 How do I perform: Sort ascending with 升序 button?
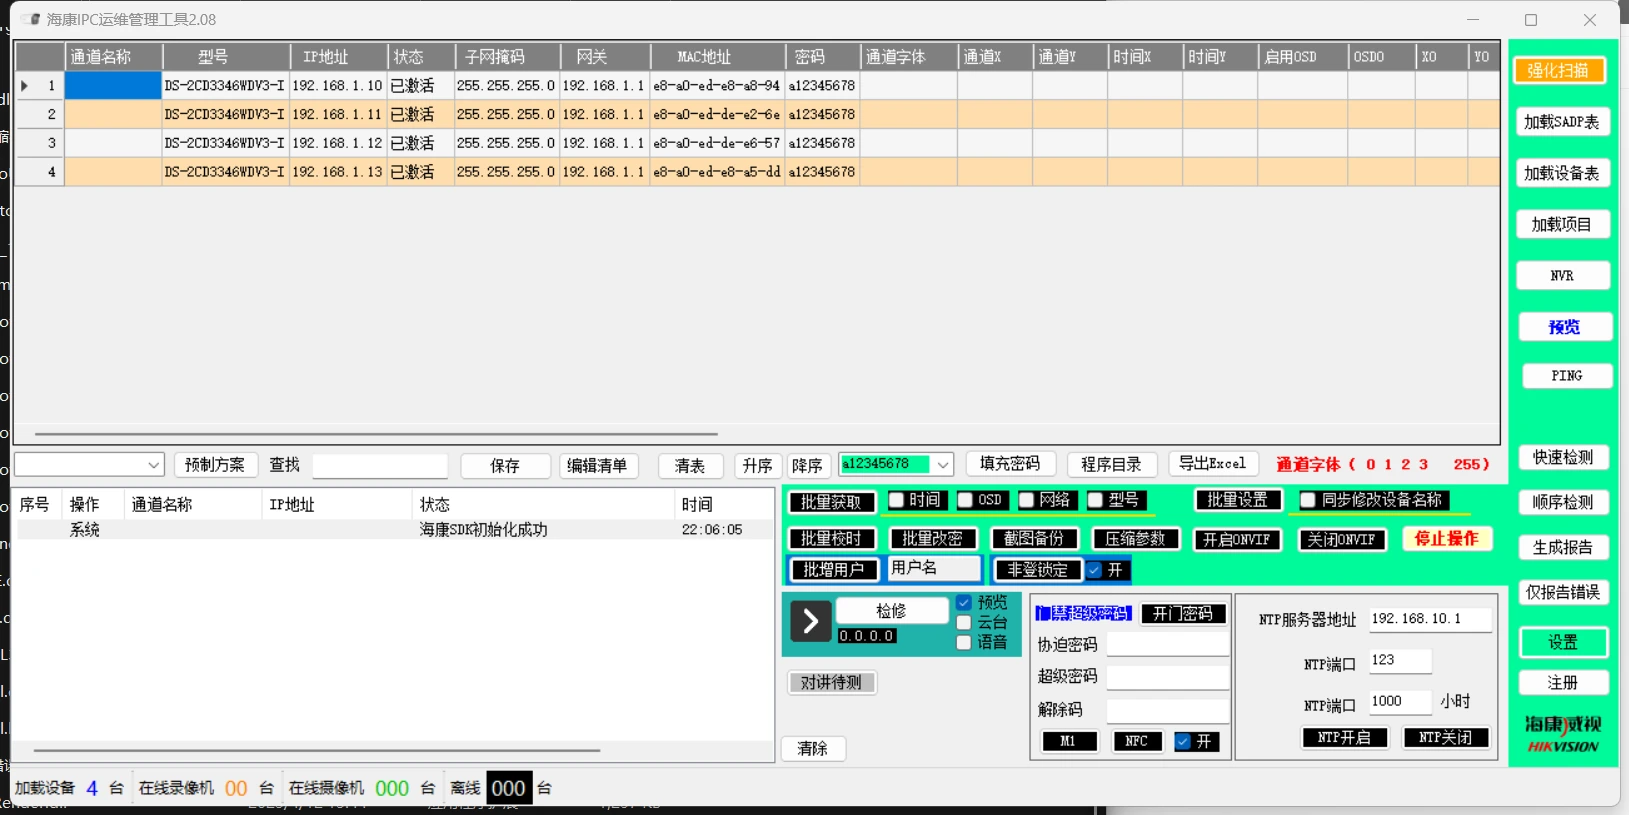757,466
